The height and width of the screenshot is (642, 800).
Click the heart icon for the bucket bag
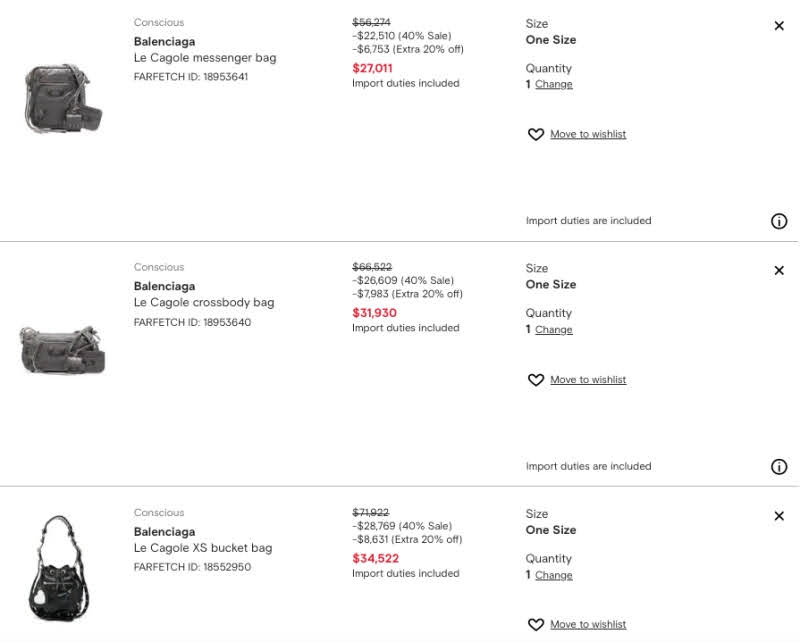536,625
